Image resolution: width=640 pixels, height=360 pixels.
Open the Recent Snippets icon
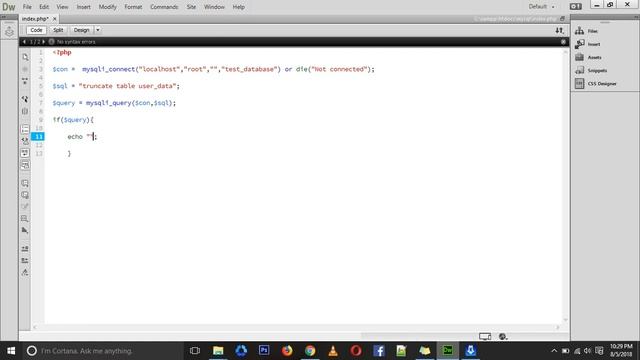(x=25, y=219)
